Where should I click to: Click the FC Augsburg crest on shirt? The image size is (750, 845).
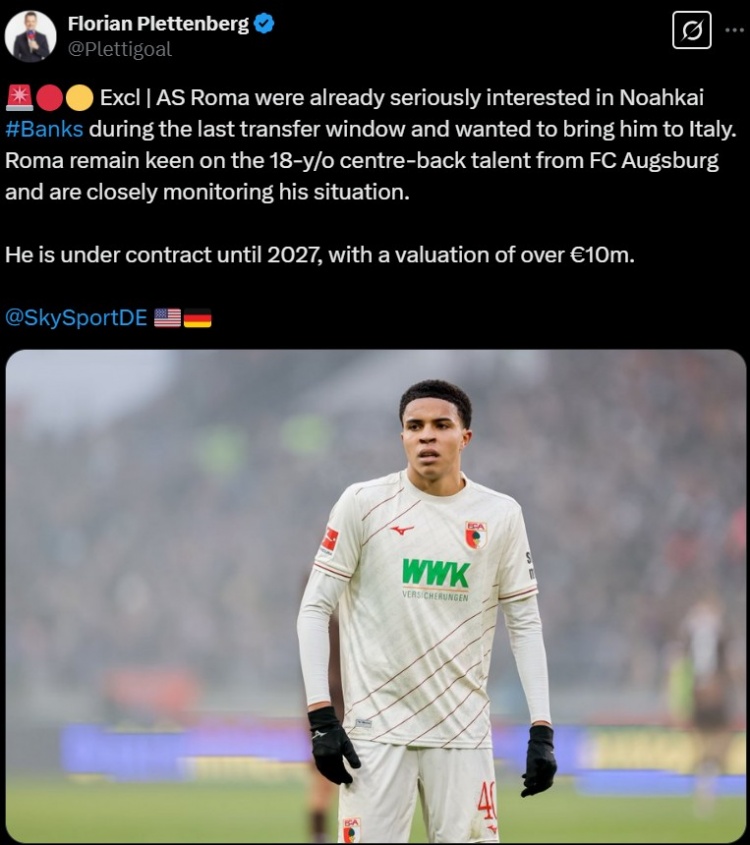476,535
